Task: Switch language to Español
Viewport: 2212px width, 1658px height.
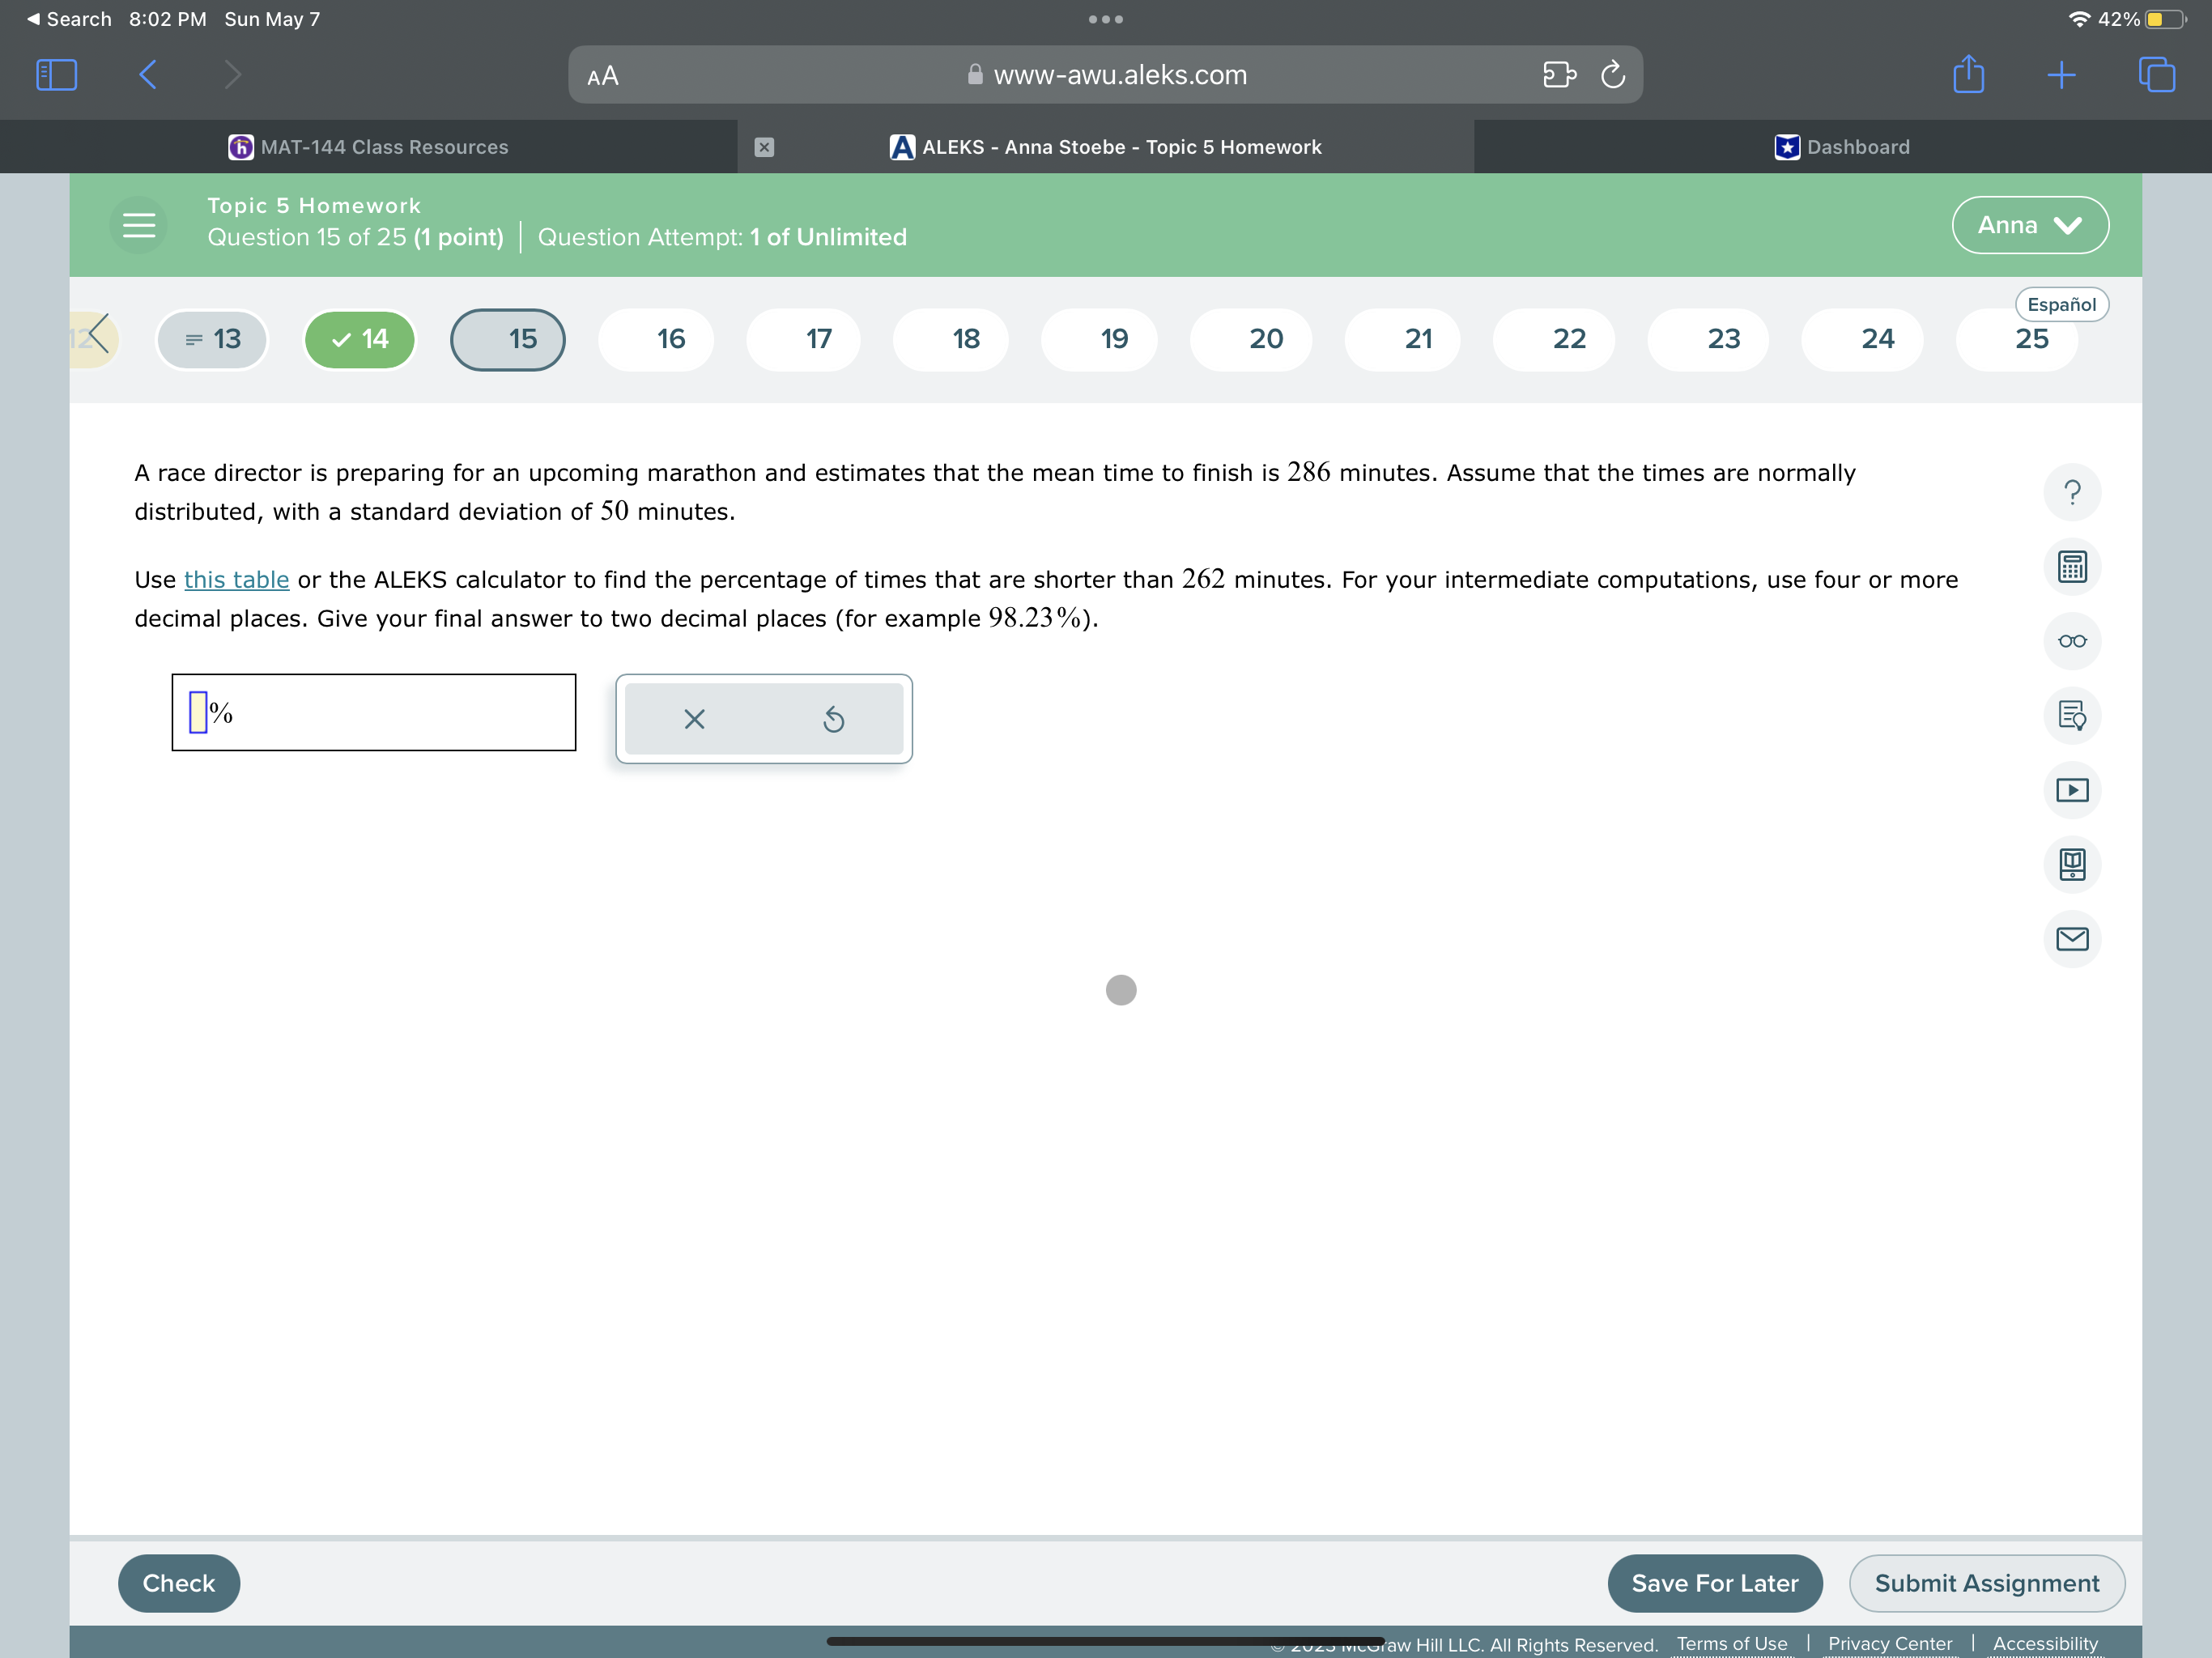Action: [2061, 304]
